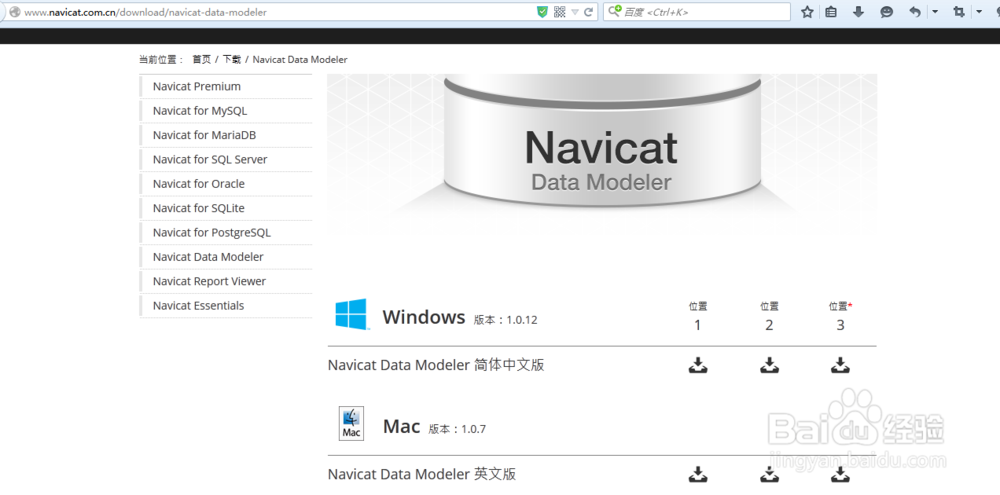
Task: Click the Windows logo icon
Action: click(351, 314)
